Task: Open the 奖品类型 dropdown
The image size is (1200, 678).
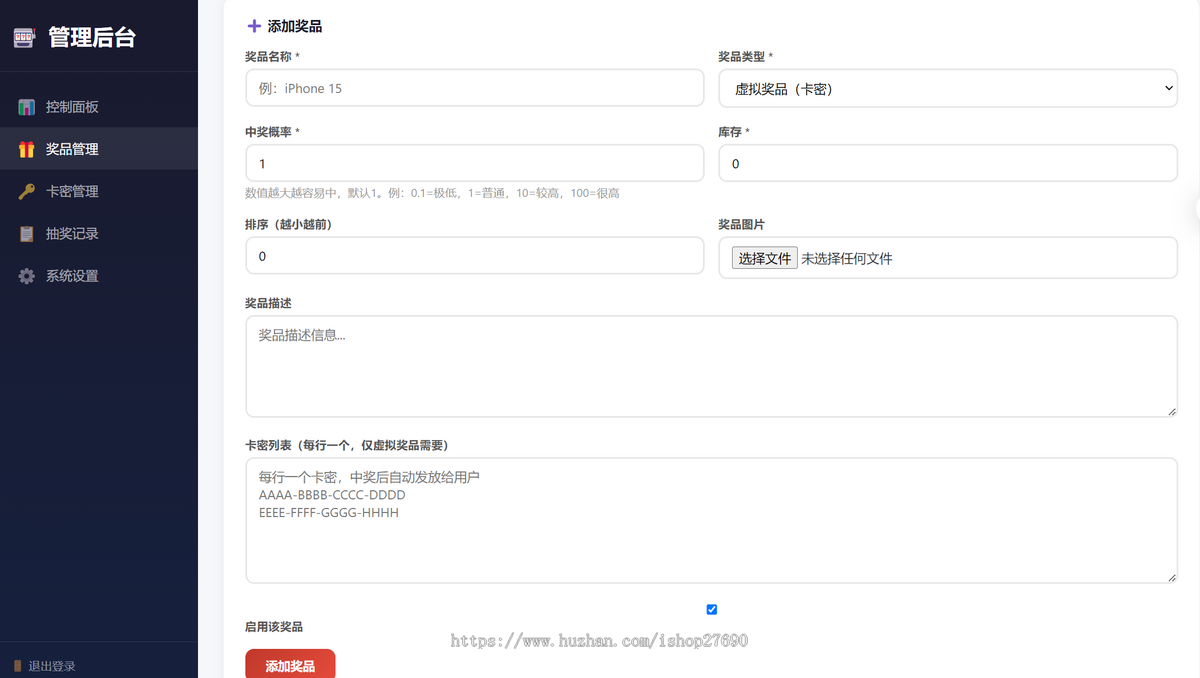Action: [948, 88]
